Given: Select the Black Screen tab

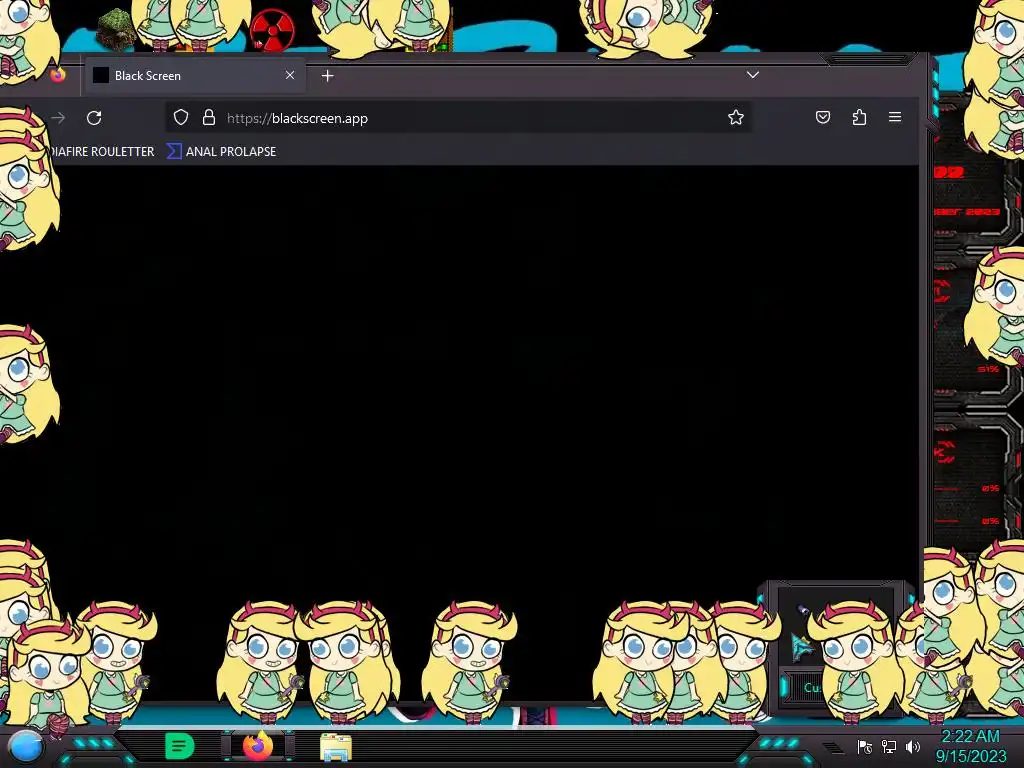Looking at the screenshot, I should pos(195,76).
